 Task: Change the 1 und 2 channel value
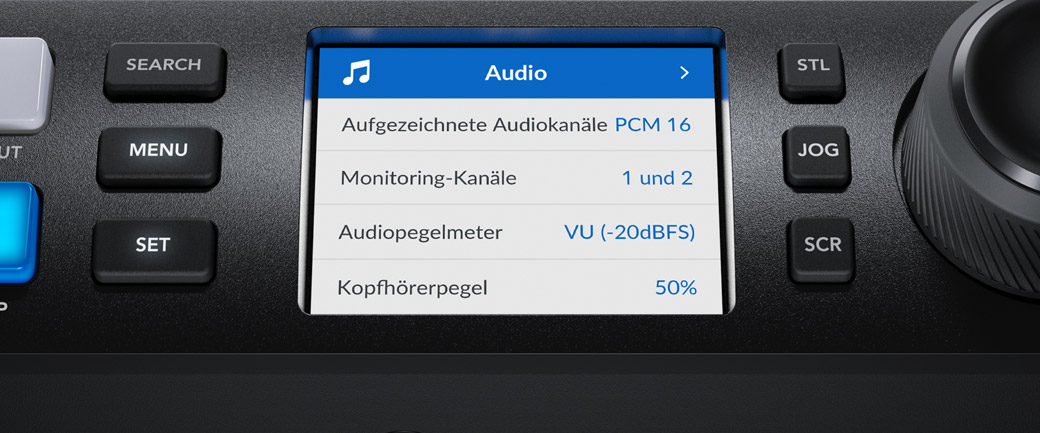657,178
